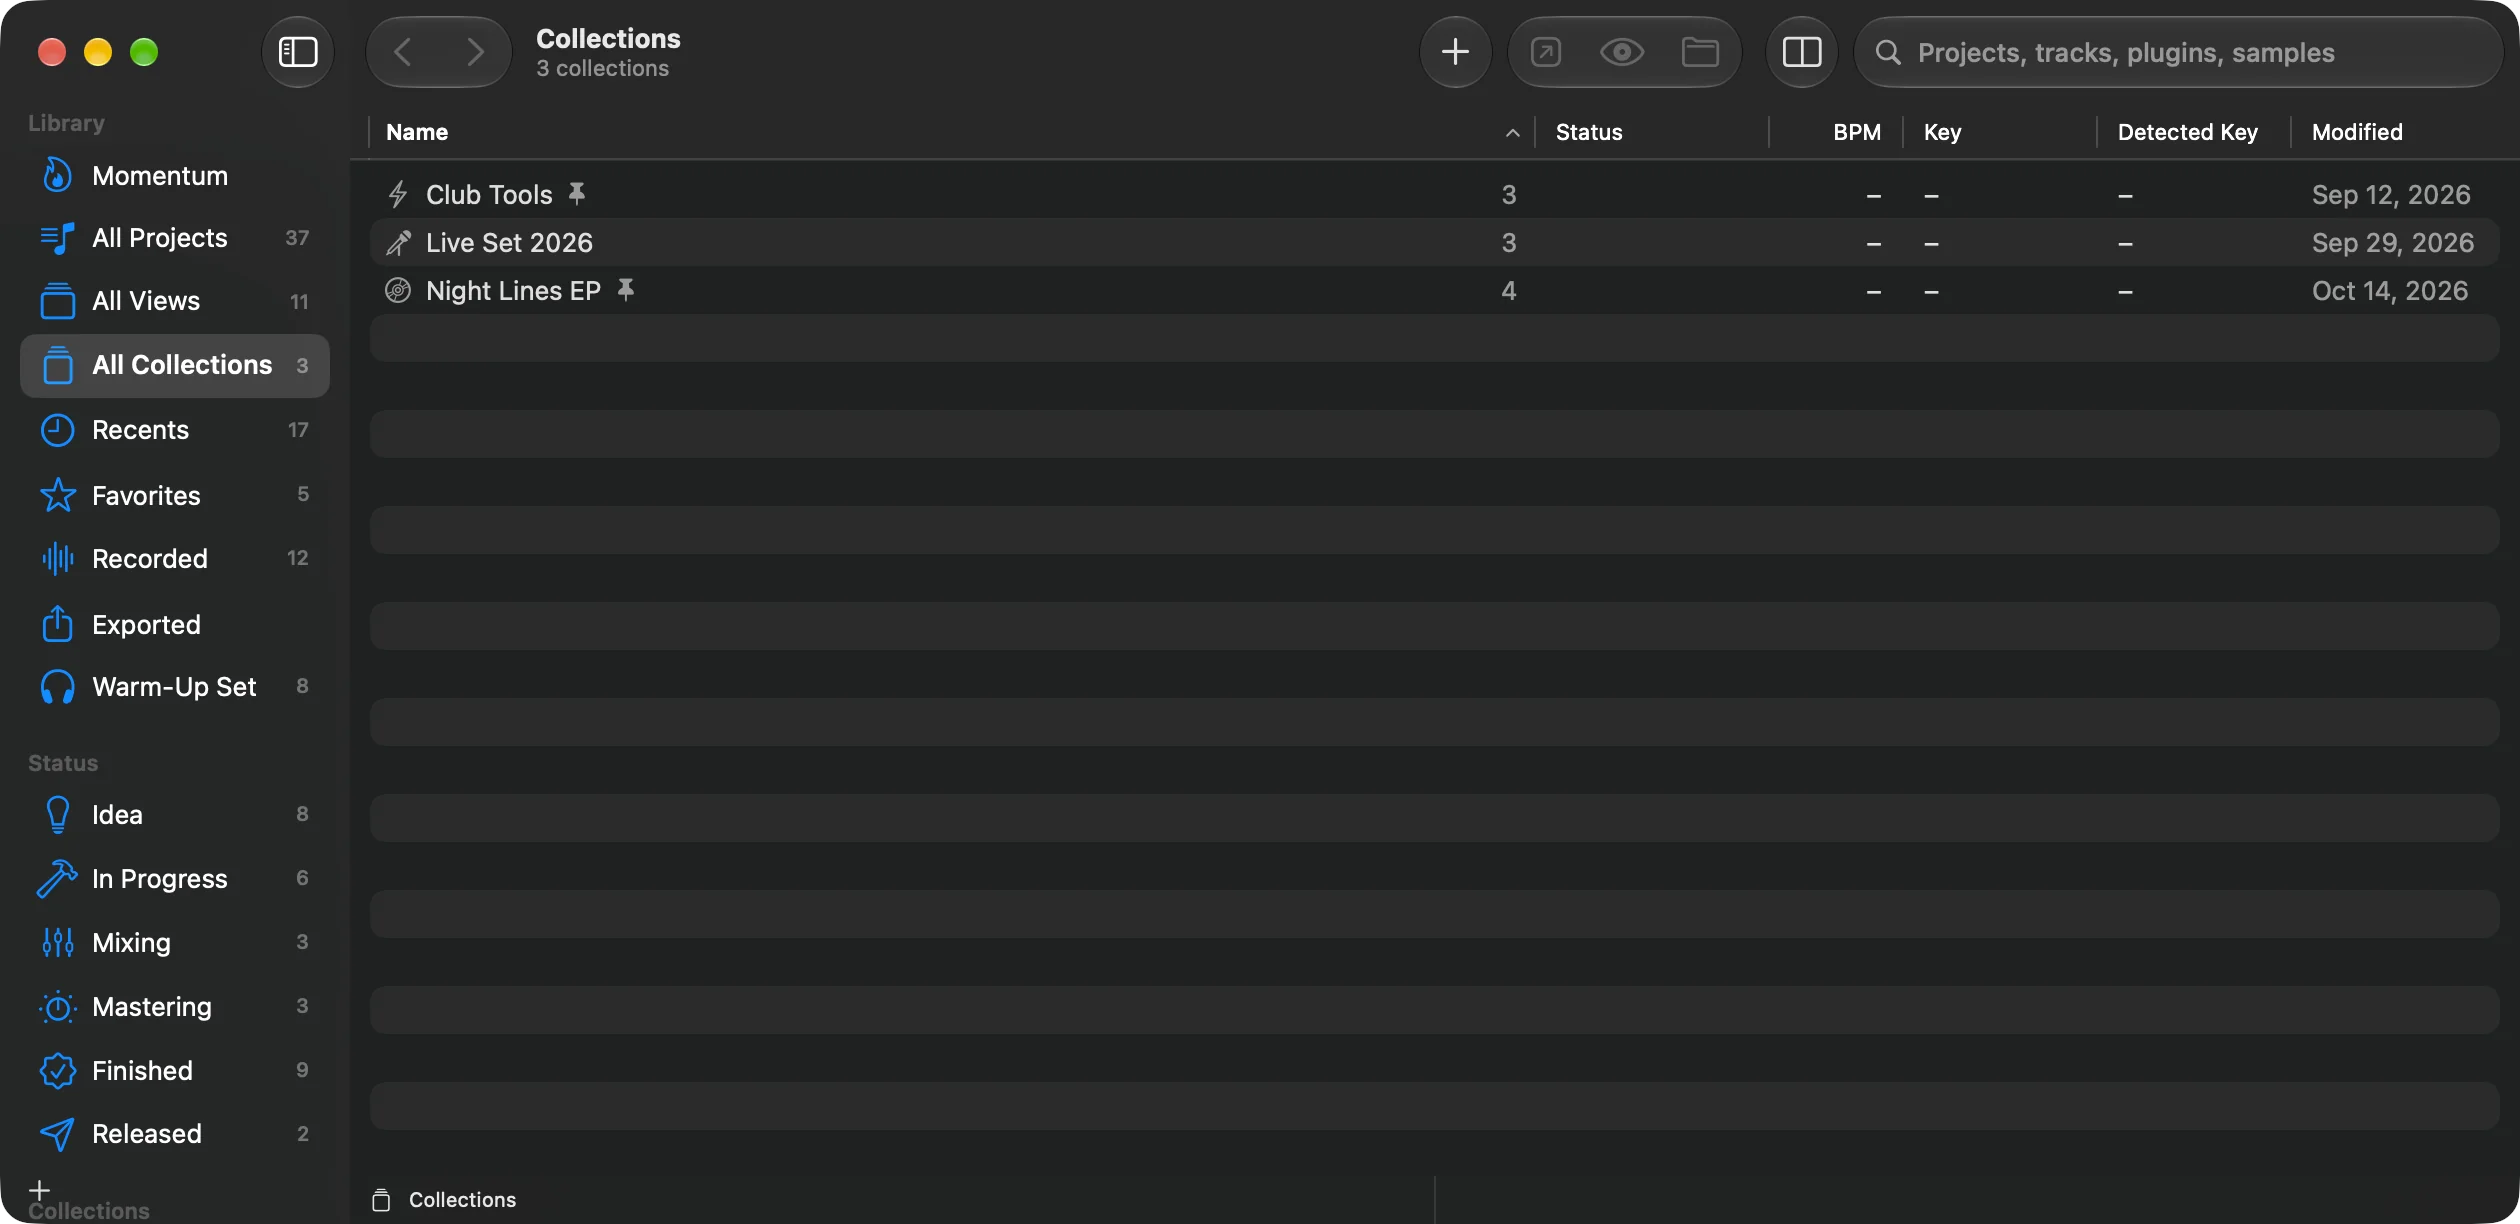
Task: Click the plus icon above Collections section
Action: tap(39, 1190)
